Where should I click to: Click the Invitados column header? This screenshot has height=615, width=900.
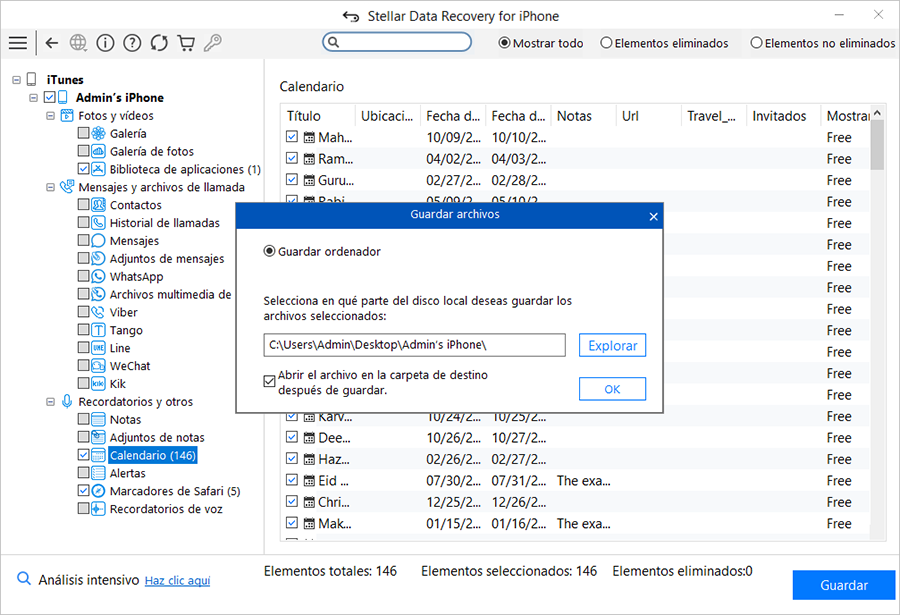click(783, 116)
